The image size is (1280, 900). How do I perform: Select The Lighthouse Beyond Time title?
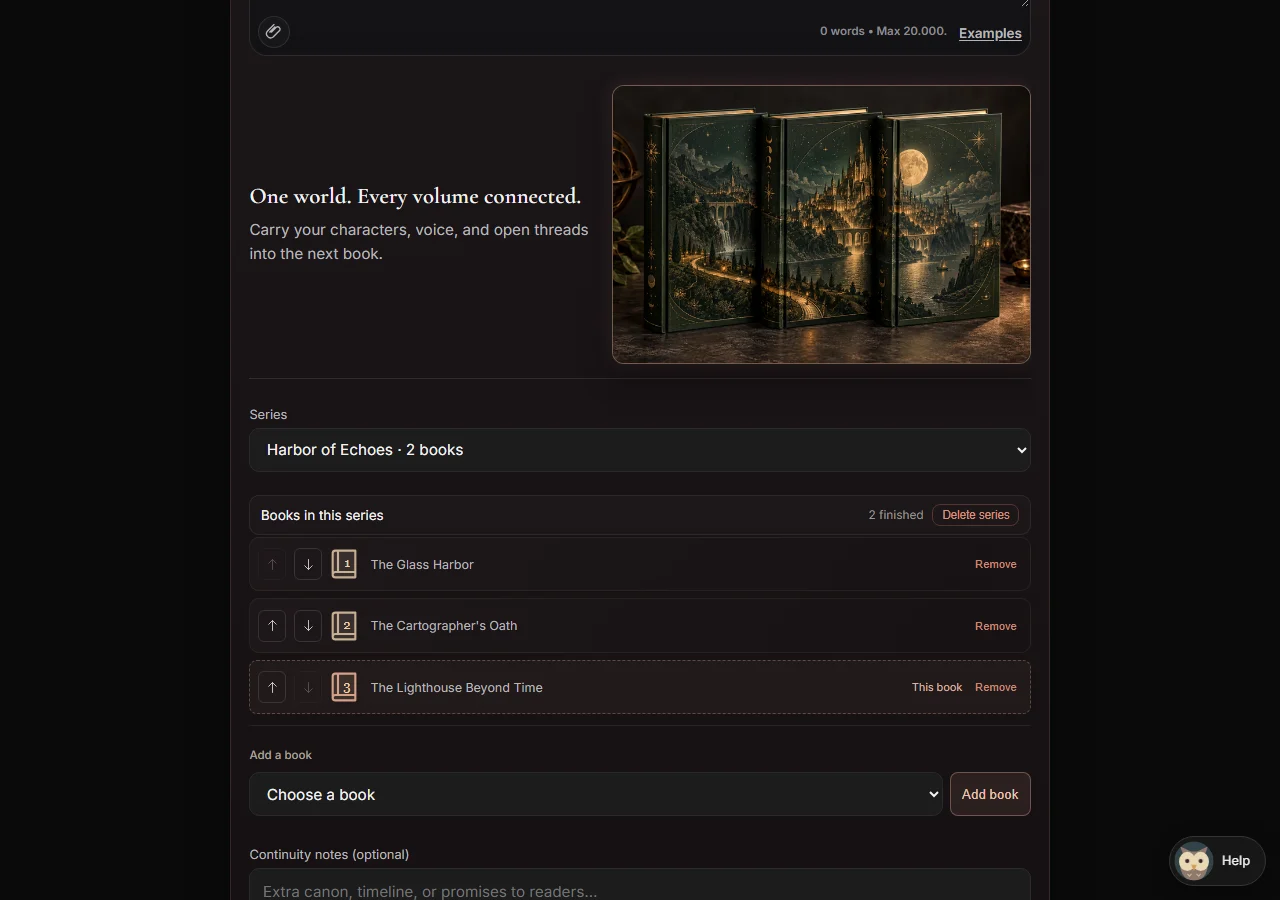tap(457, 687)
